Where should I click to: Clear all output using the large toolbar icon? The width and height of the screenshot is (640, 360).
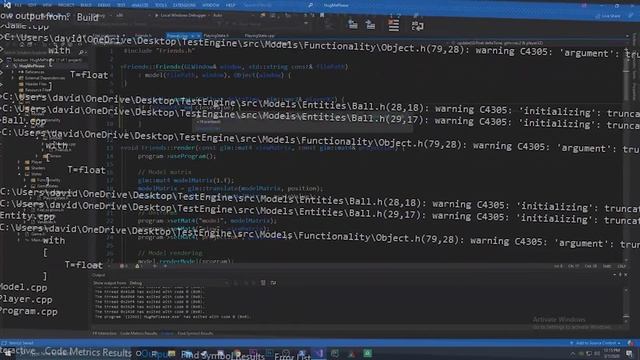coord(393,25)
